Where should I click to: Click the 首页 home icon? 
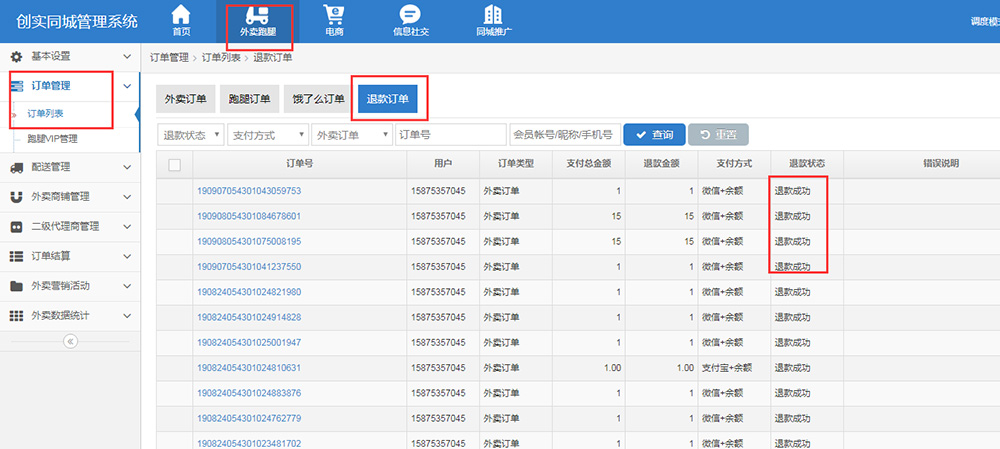click(x=181, y=15)
